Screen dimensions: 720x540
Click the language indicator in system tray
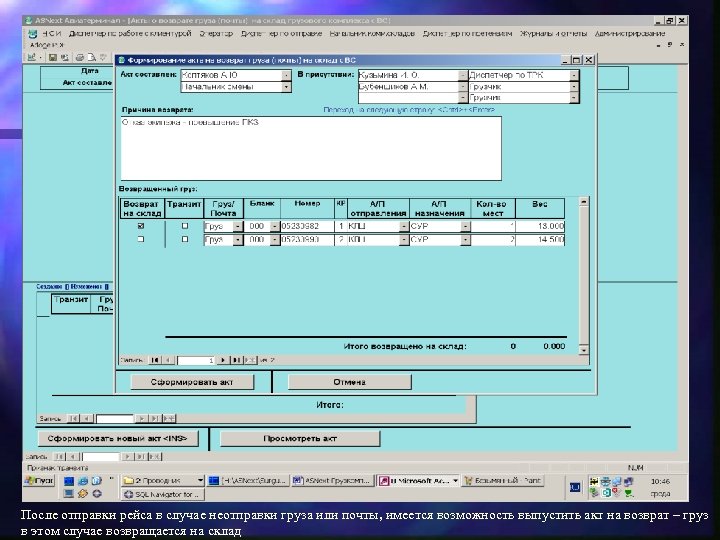(575, 487)
